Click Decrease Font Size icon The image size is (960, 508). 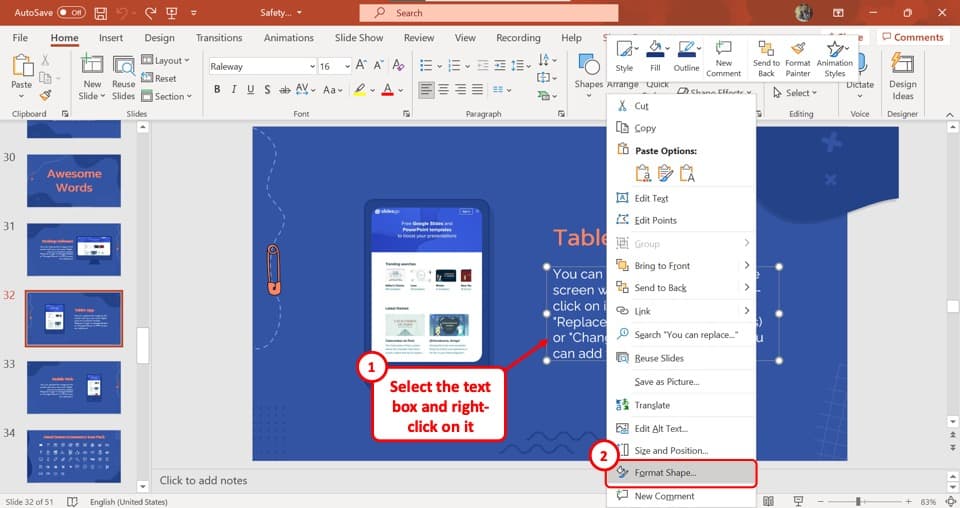coord(379,64)
